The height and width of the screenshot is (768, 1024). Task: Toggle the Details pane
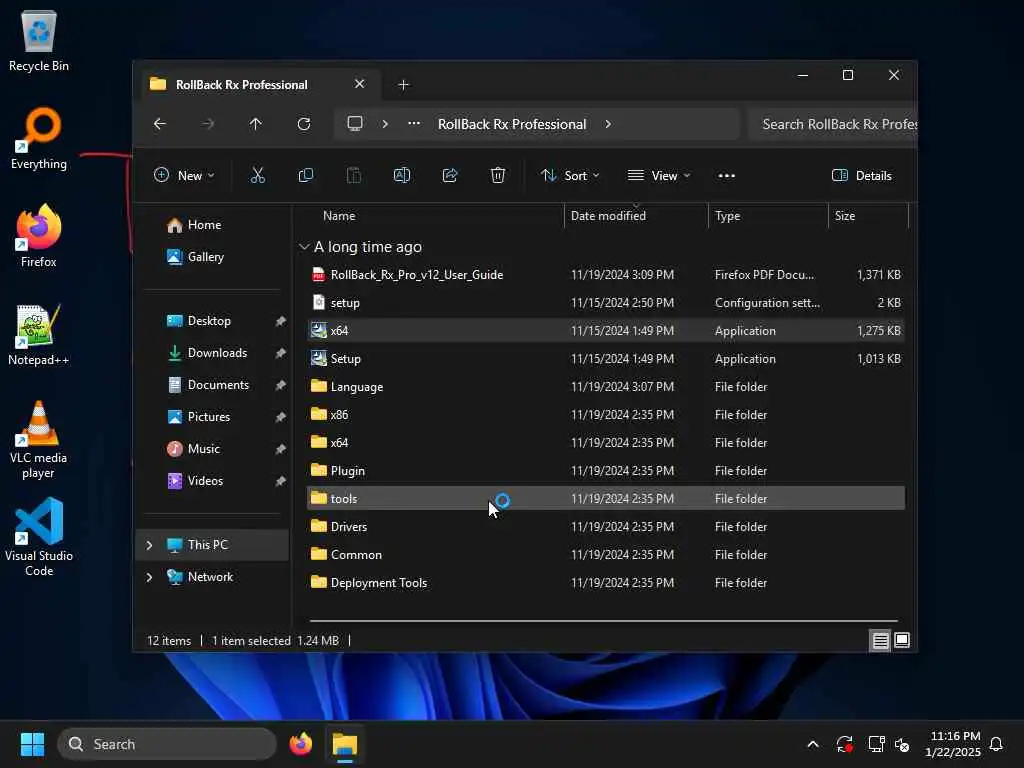click(861, 175)
